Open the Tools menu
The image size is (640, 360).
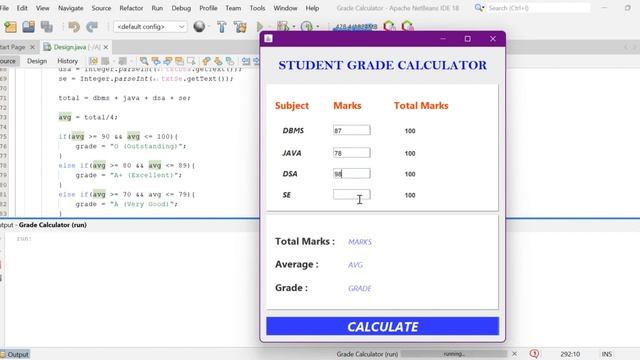point(257,8)
